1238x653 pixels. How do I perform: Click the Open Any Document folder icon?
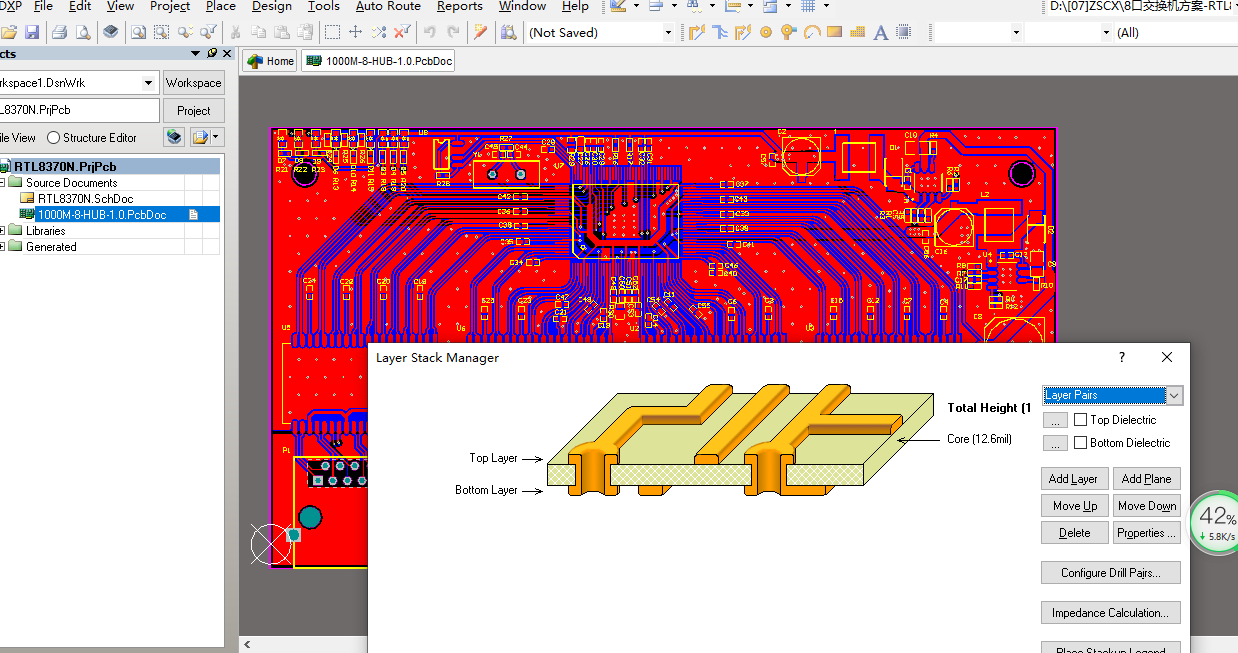[9, 32]
